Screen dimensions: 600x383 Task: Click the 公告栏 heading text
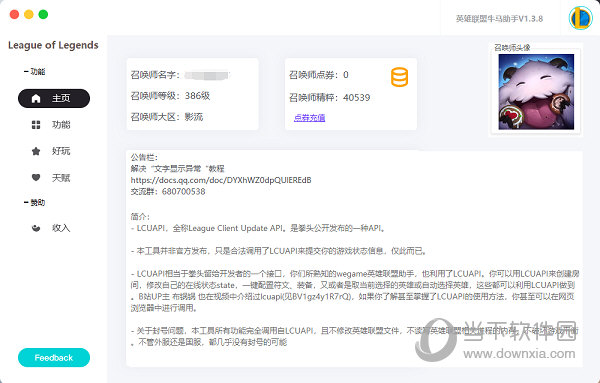pos(144,157)
